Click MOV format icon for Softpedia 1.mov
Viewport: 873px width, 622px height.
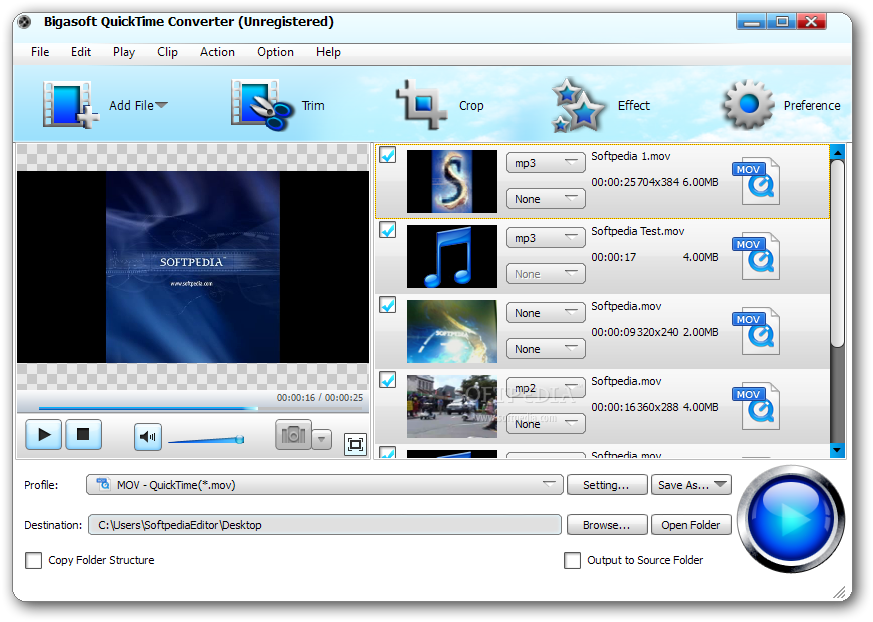pyautogui.click(x=756, y=181)
